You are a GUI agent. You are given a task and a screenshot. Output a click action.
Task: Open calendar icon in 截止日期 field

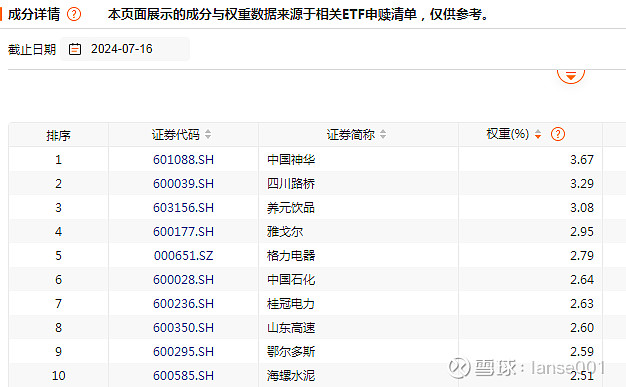click(75, 49)
